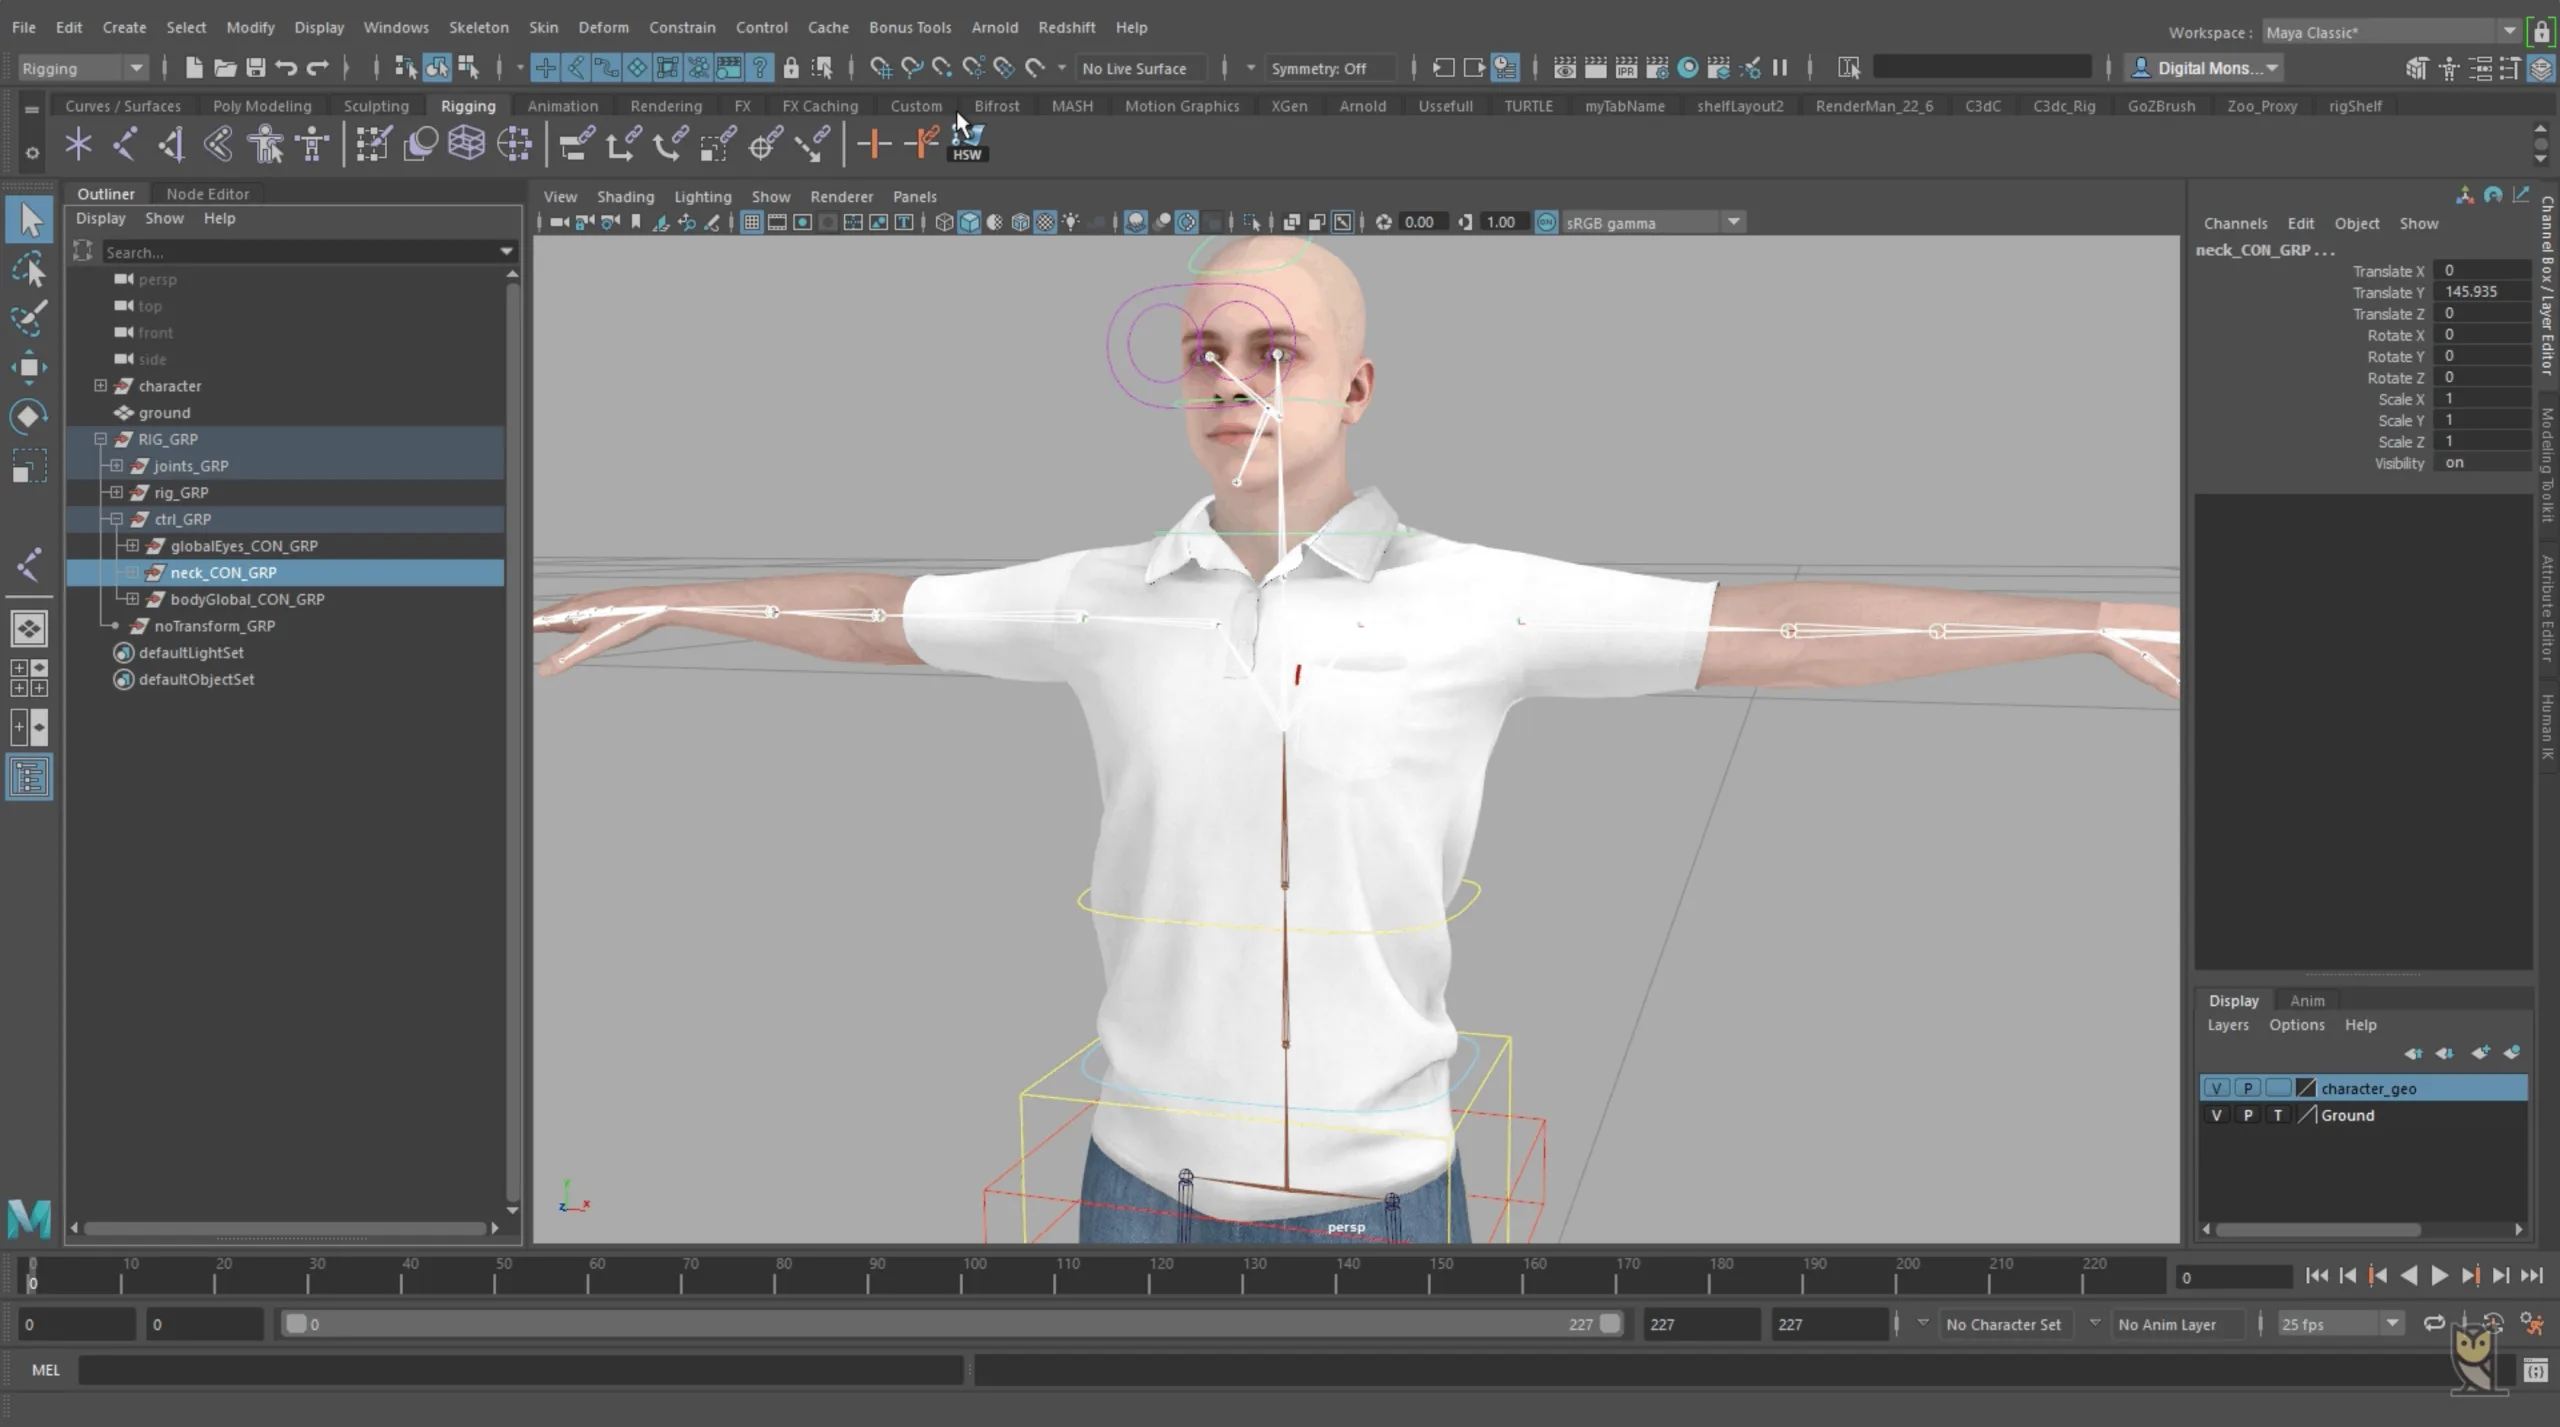Screen dimensions: 2560x1427
Task: Switch to the Anim tab in the layer editor
Action: 2307,1000
